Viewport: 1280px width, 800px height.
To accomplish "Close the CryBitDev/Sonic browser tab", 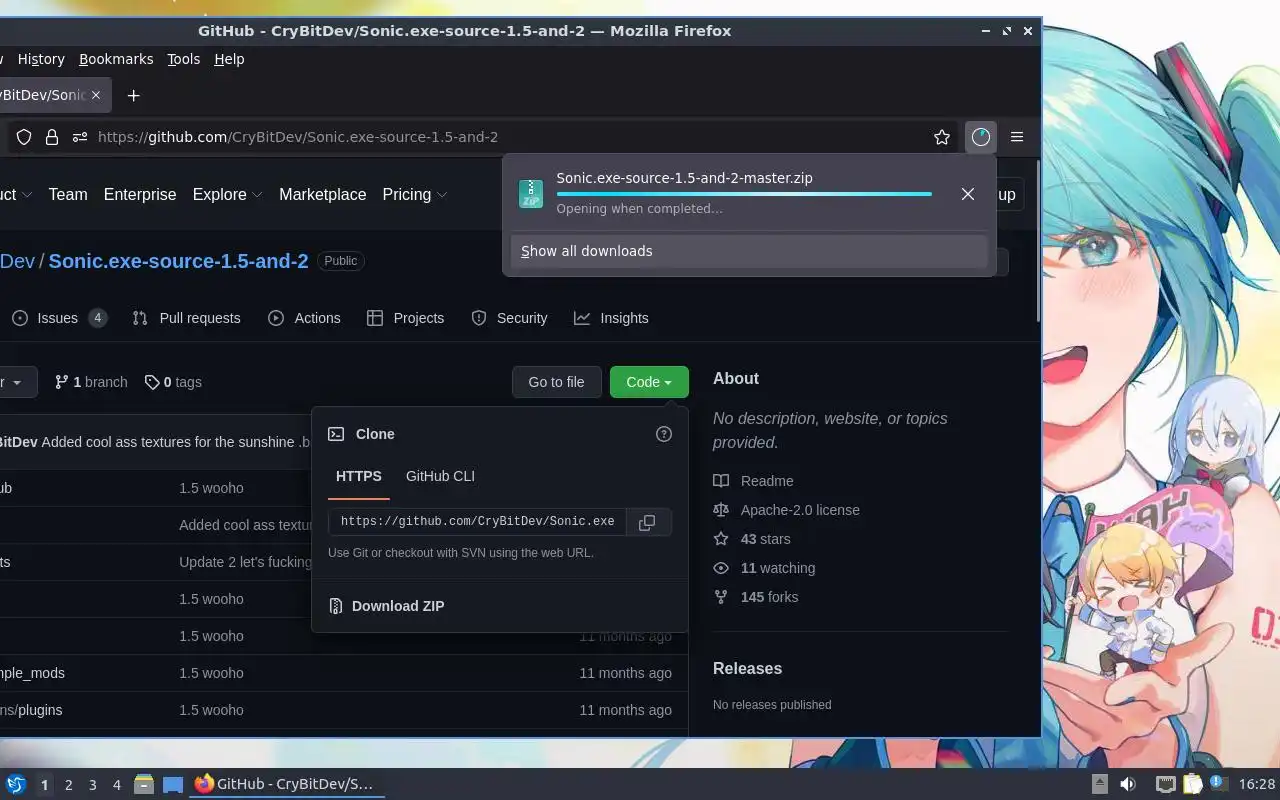I will 96,95.
